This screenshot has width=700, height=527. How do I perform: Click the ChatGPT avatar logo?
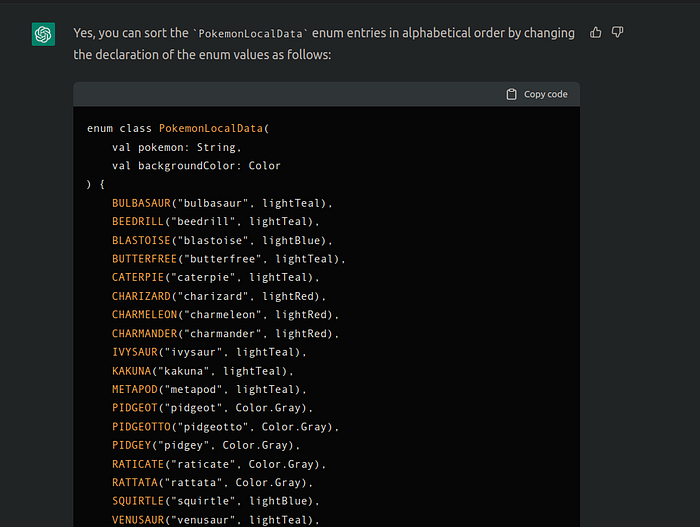point(43,34)
